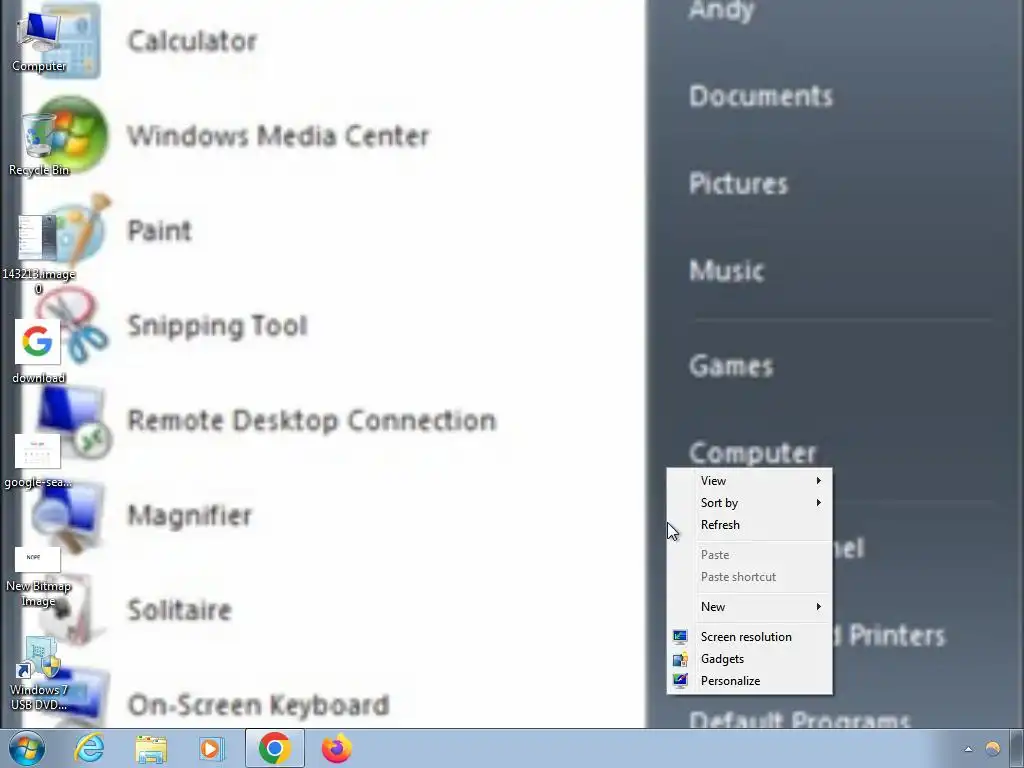The height and width of the screenshot is (768, 1024).
Task: Open Games in the Start menu
Action: pyautogui.click(x=731, y=366)
